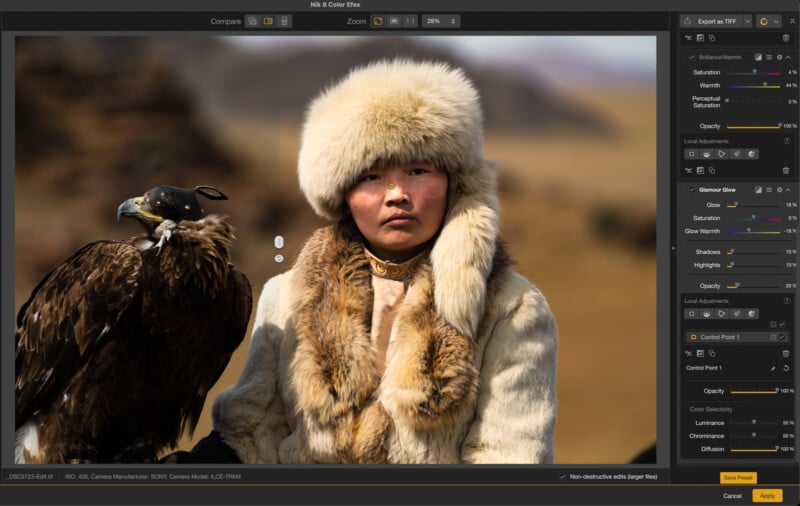The image size is (800, 506).
Task: Open help for Glamour Glow Local Adjustments
Action: tap(786, 301)
